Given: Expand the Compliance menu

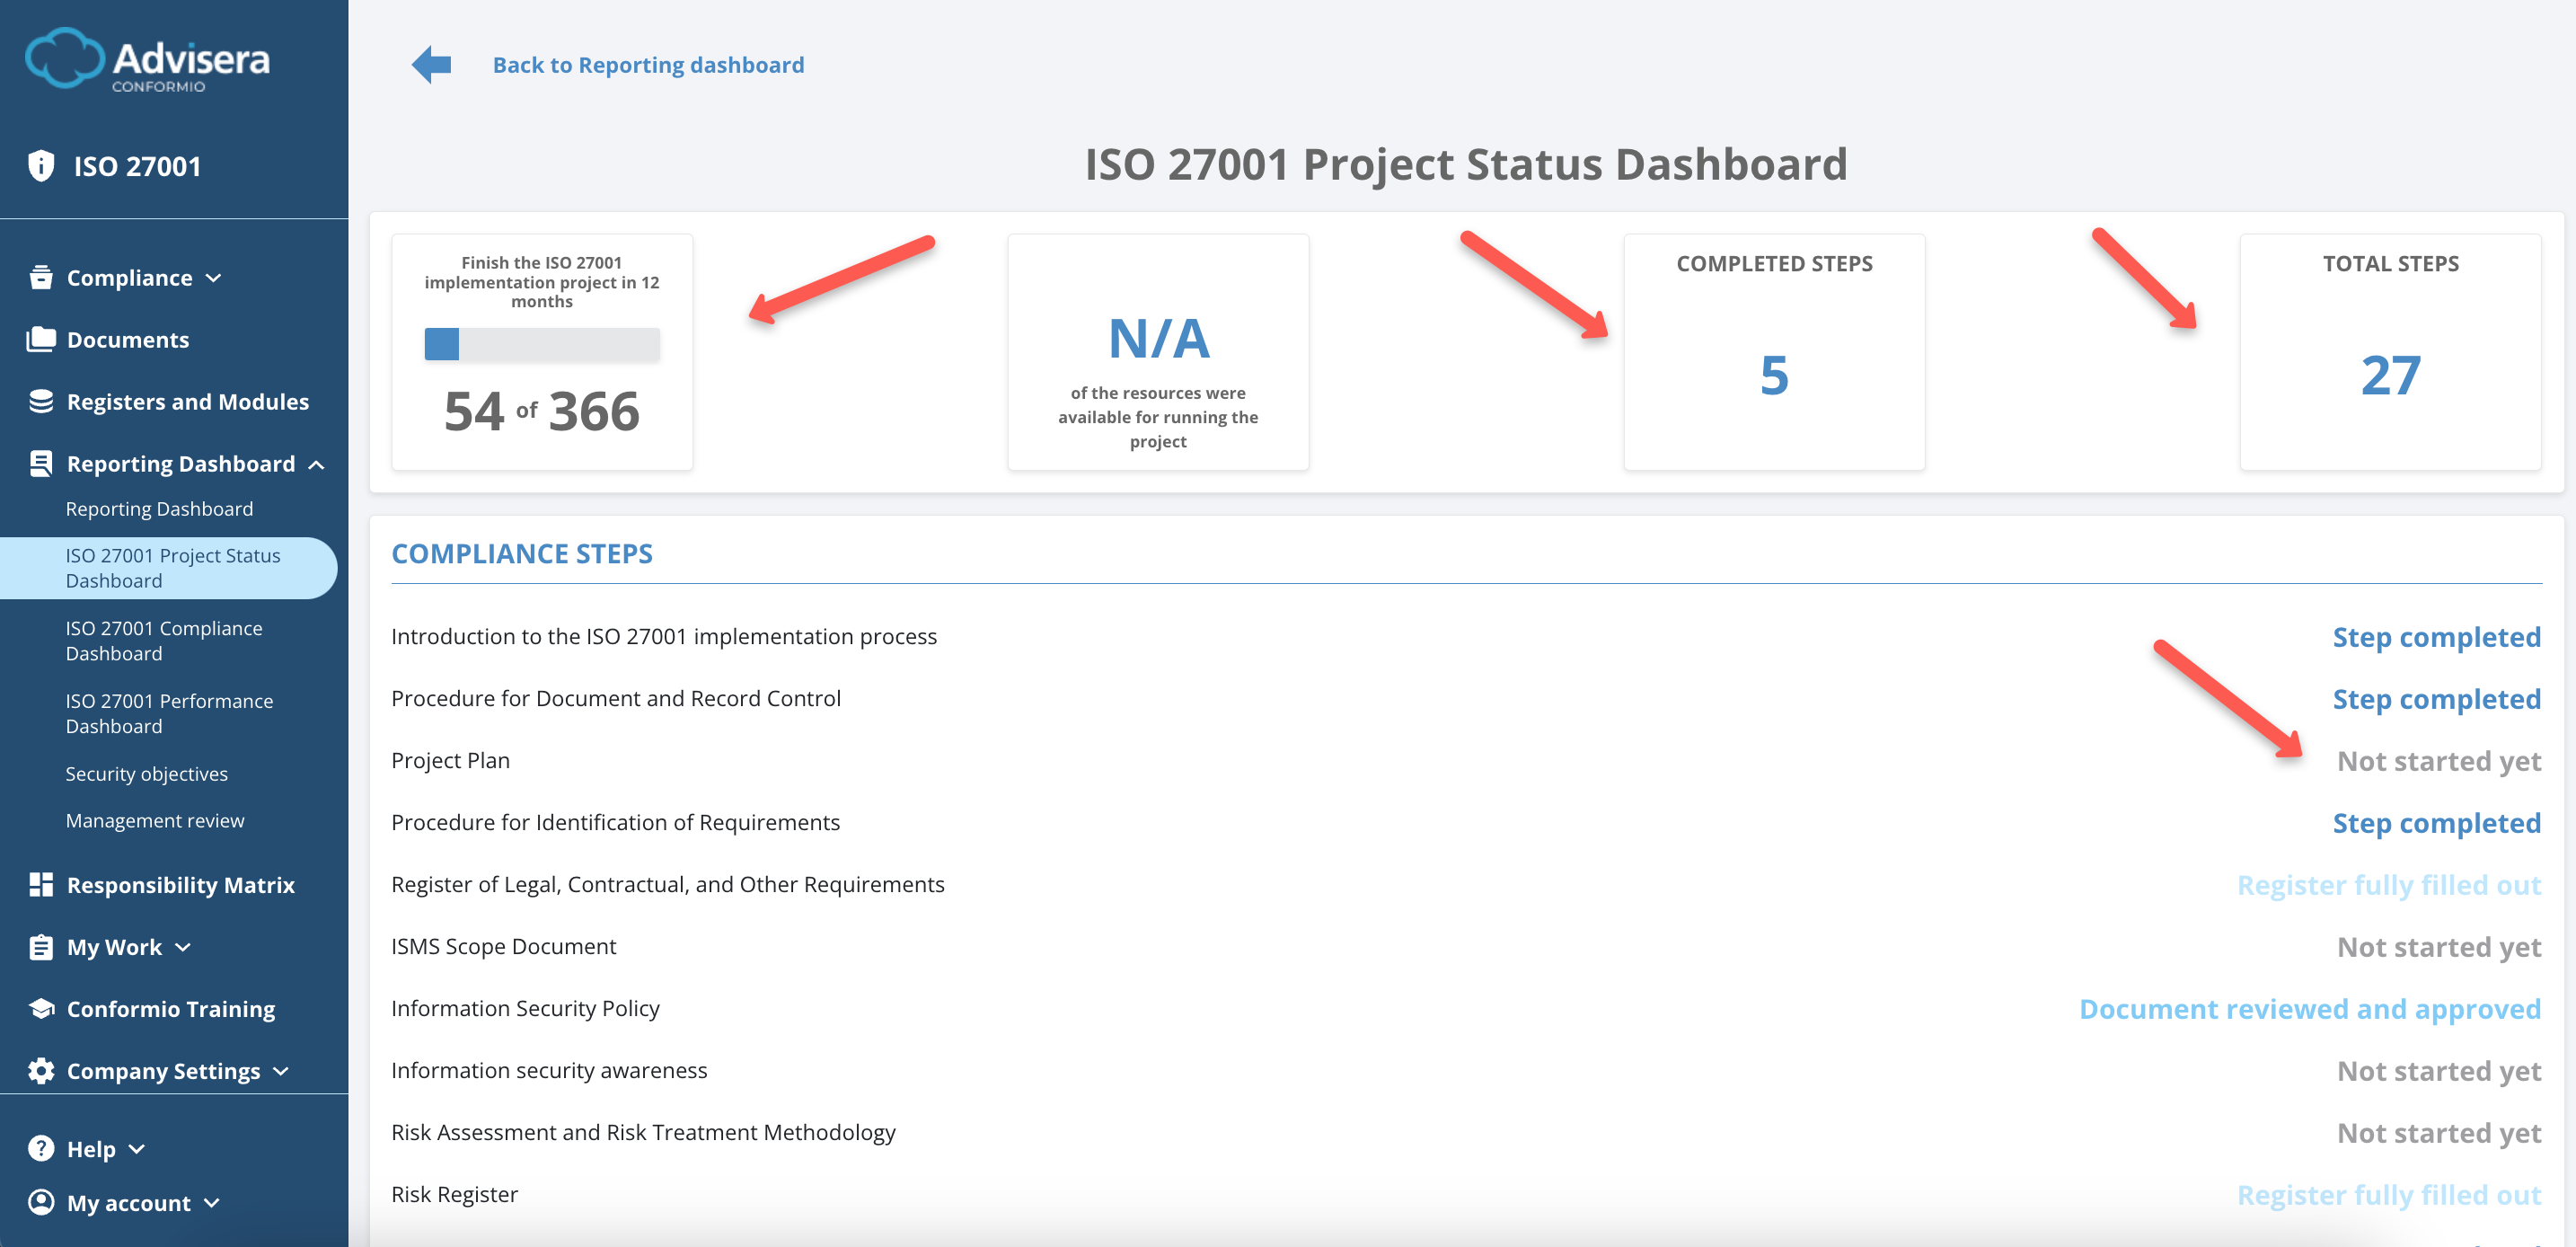Looking at the screenshot, I should pos(213,278).
